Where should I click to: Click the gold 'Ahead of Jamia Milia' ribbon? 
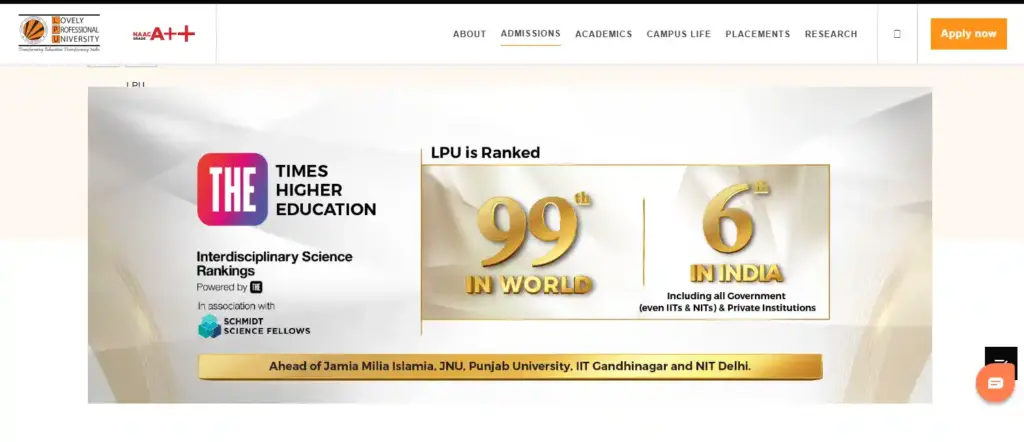coord(509,367)
